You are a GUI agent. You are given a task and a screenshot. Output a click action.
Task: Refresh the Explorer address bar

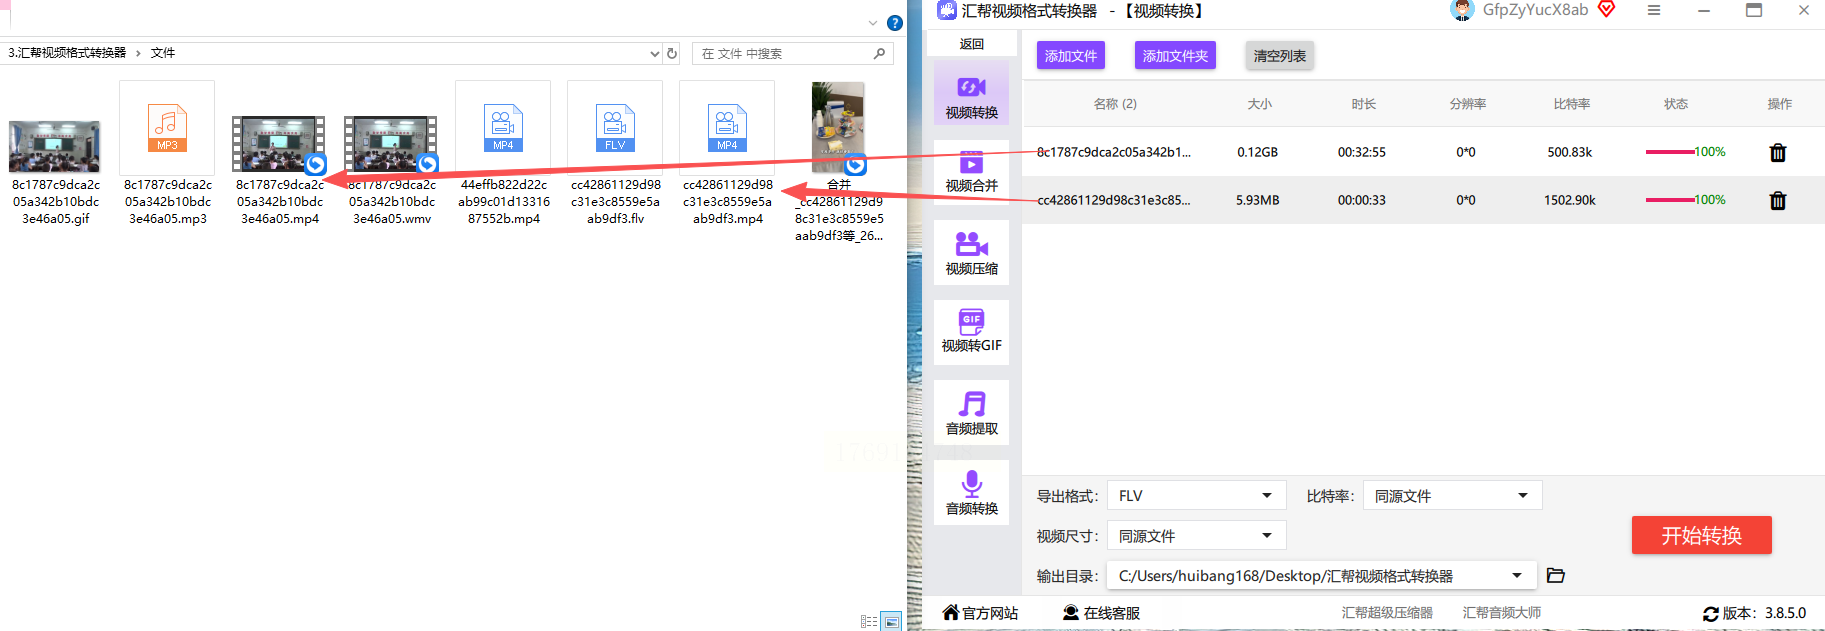pyautogui.click(x=672, y=54)
